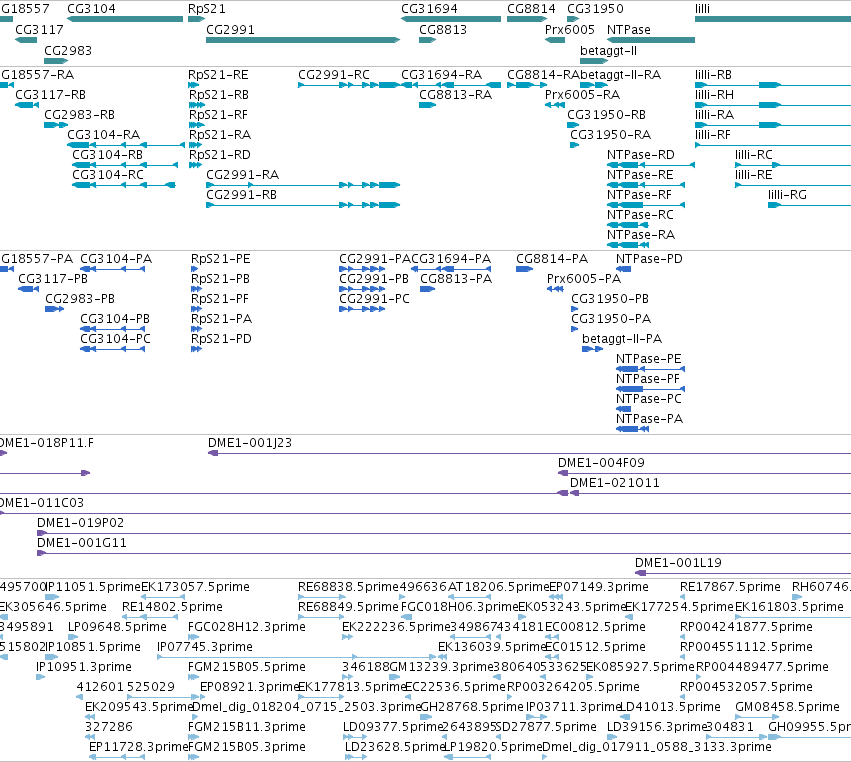Select the LP09648.5prime EST label
The height and width of the screenshot is (762, 851).
click(x=117, y=627)
